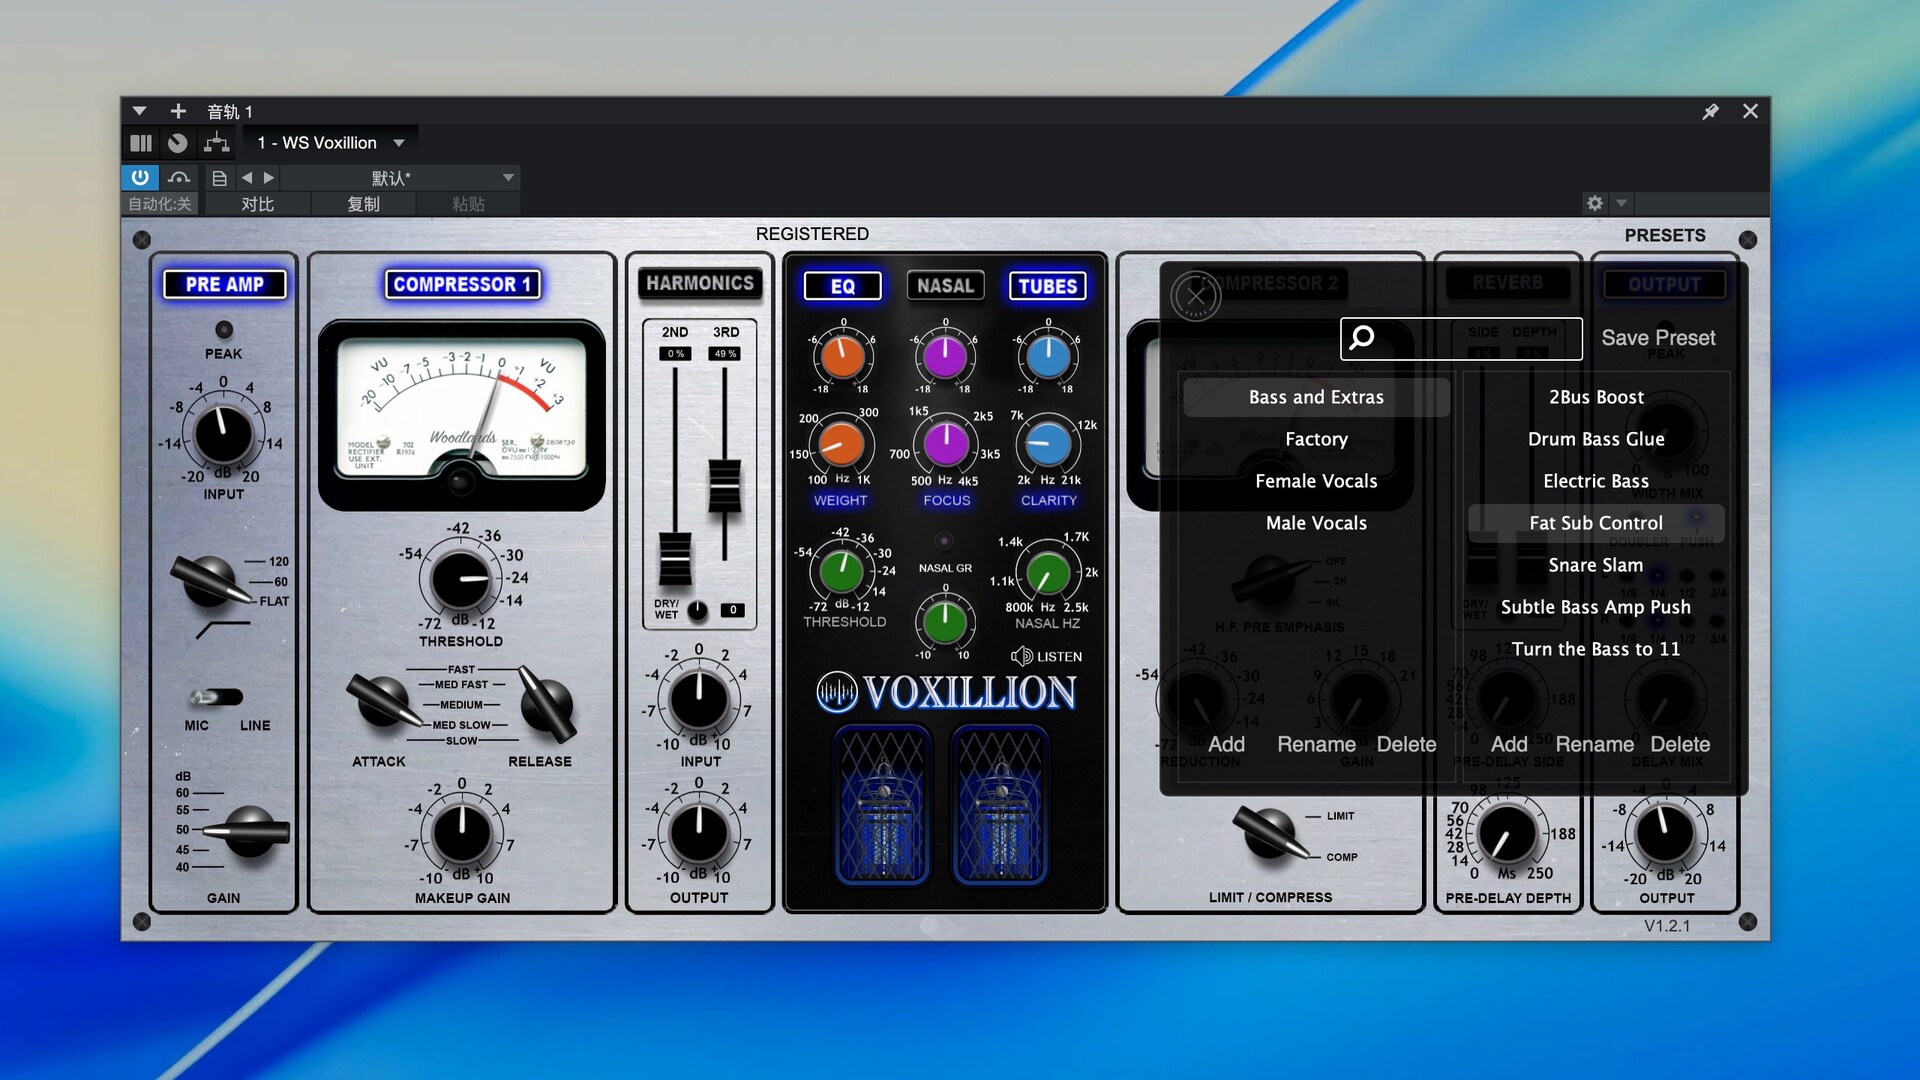Close preset browser with circled X
This screenshot has height=1080, width=1920.
coord(1196,296)
